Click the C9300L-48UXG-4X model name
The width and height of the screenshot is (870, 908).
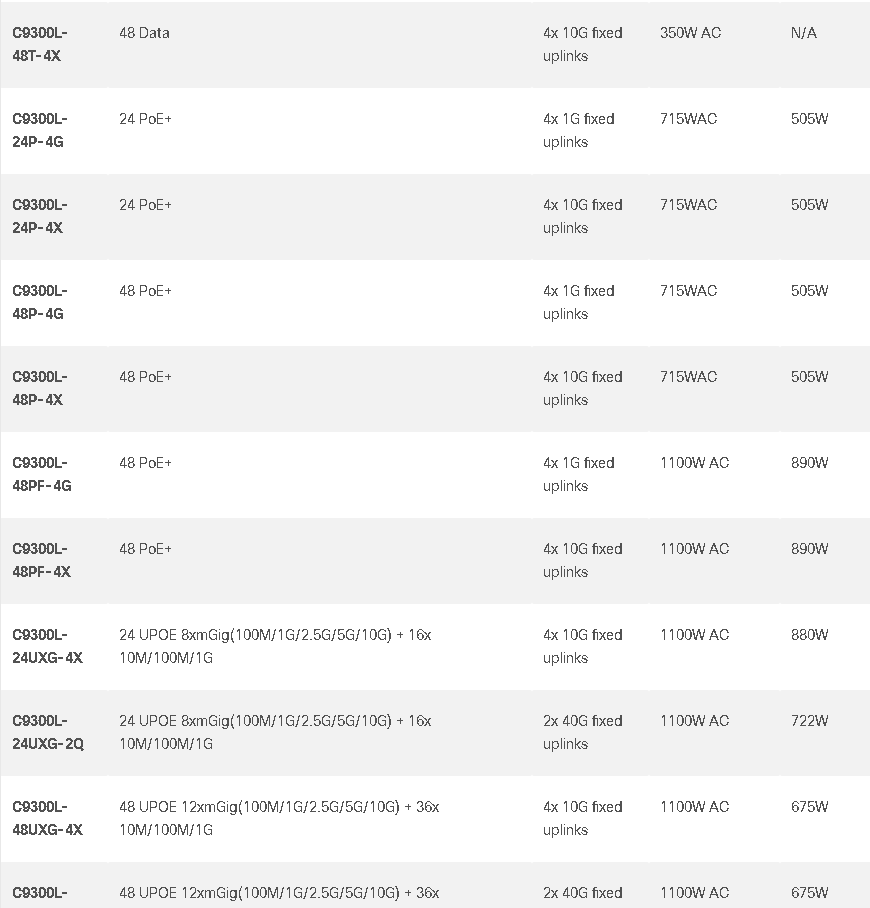point(47,818)
